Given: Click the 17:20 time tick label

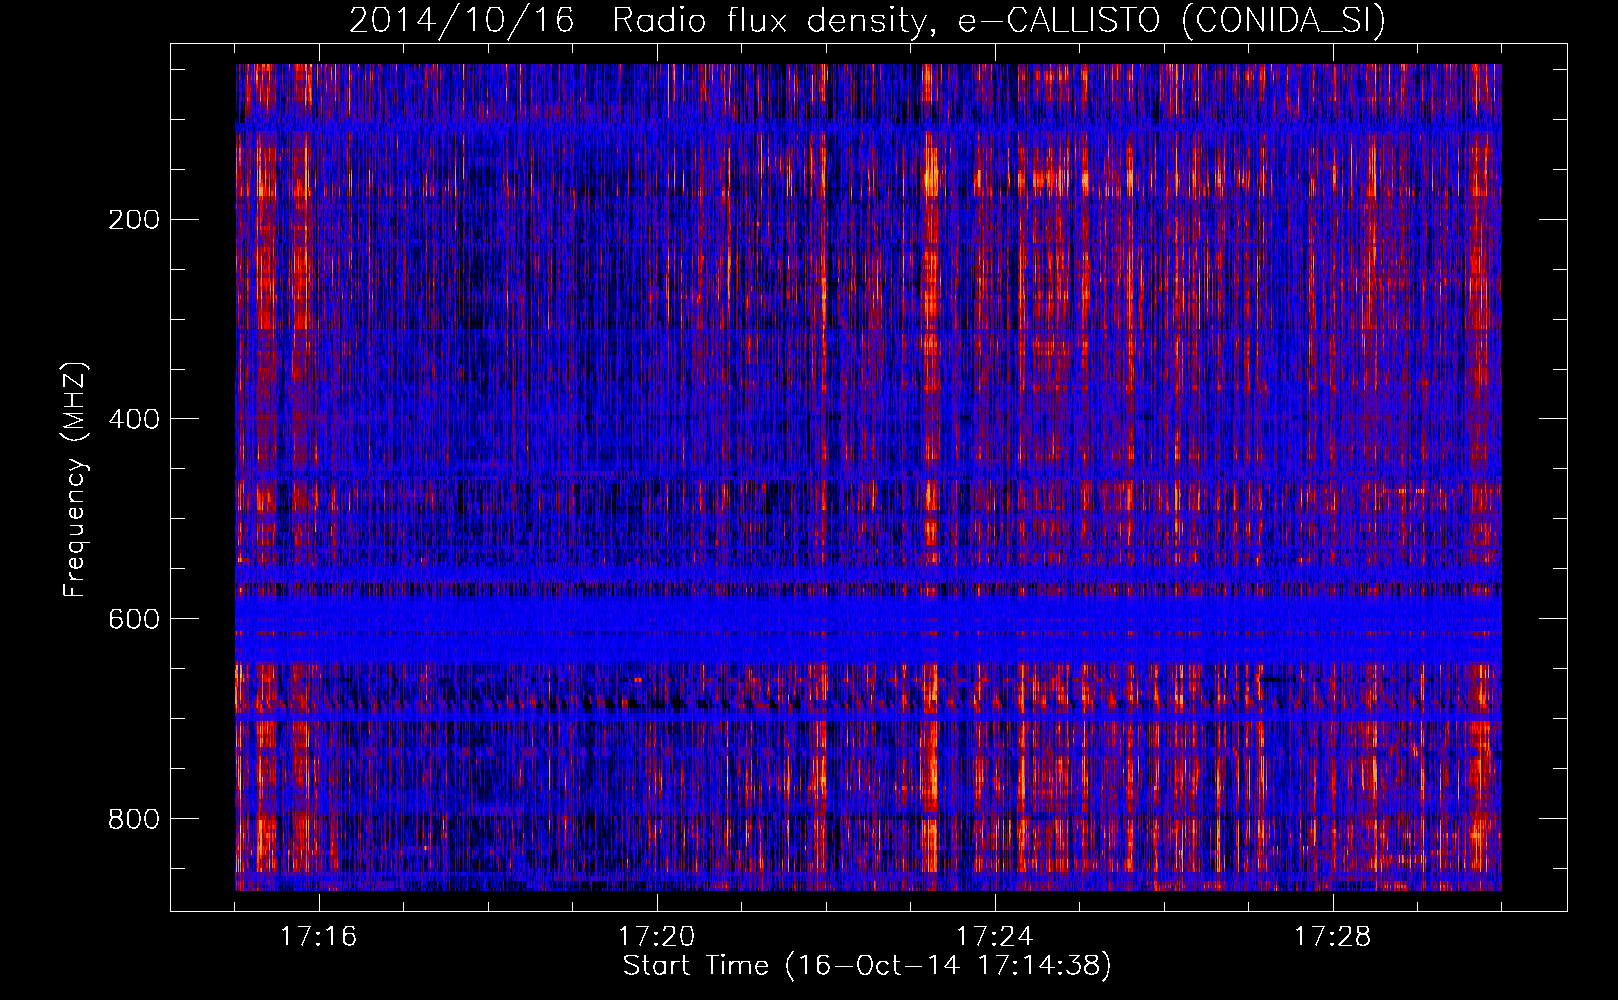Looking at the screenshot, I should point(656,936).
